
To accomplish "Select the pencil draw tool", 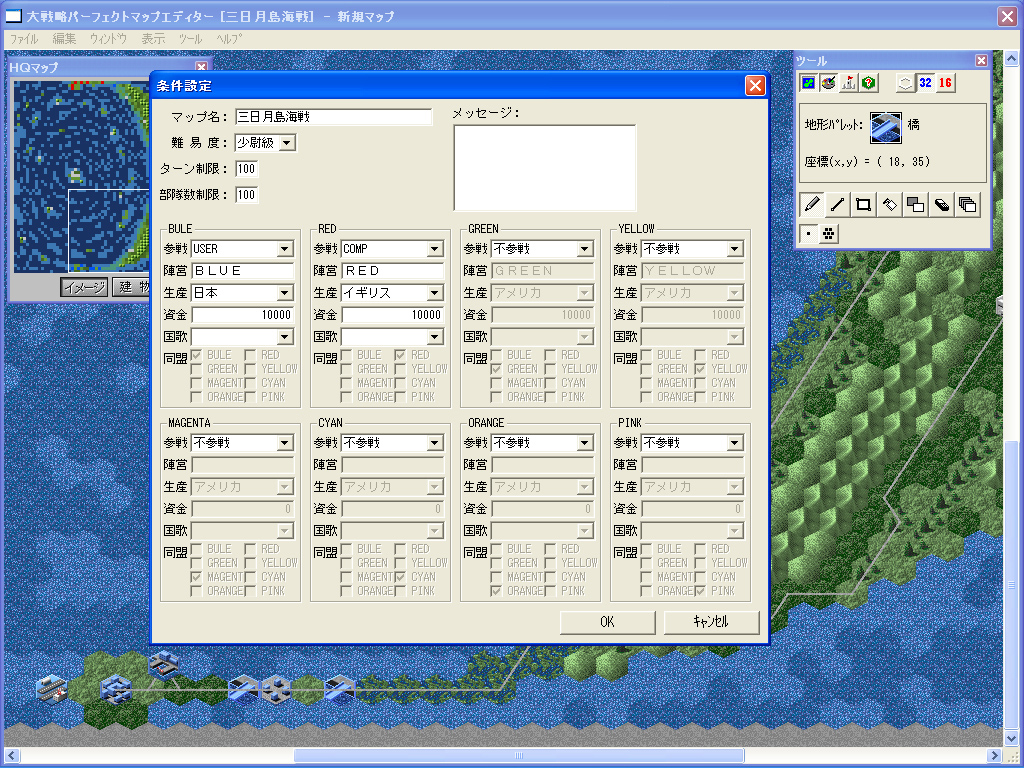I will point(812,205).
